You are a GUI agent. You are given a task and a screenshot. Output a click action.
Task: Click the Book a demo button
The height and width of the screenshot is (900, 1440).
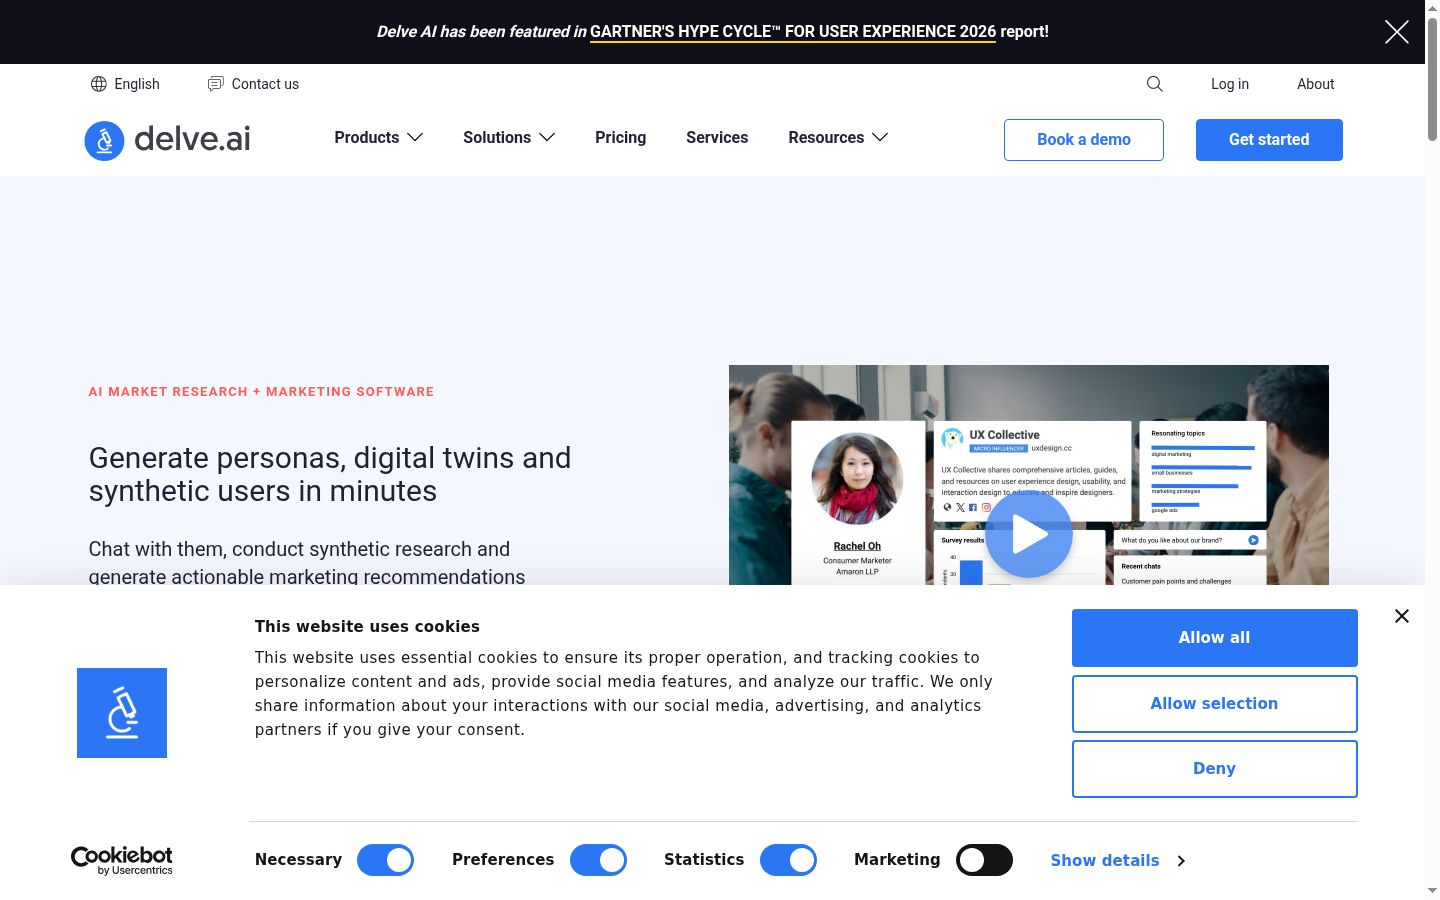coord(1084,140)
